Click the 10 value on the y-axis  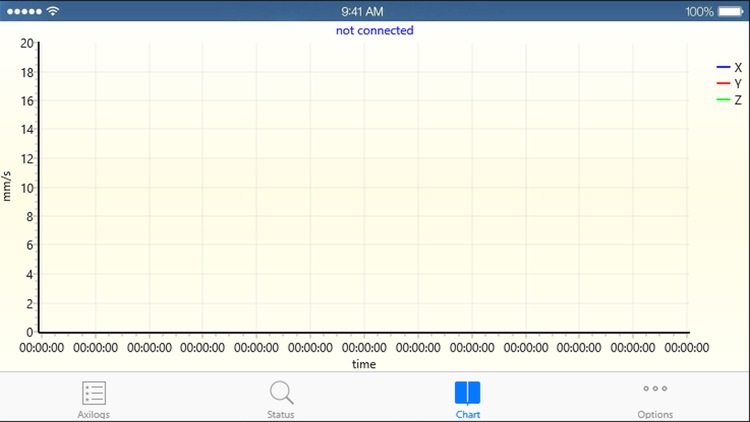[27, 188]
